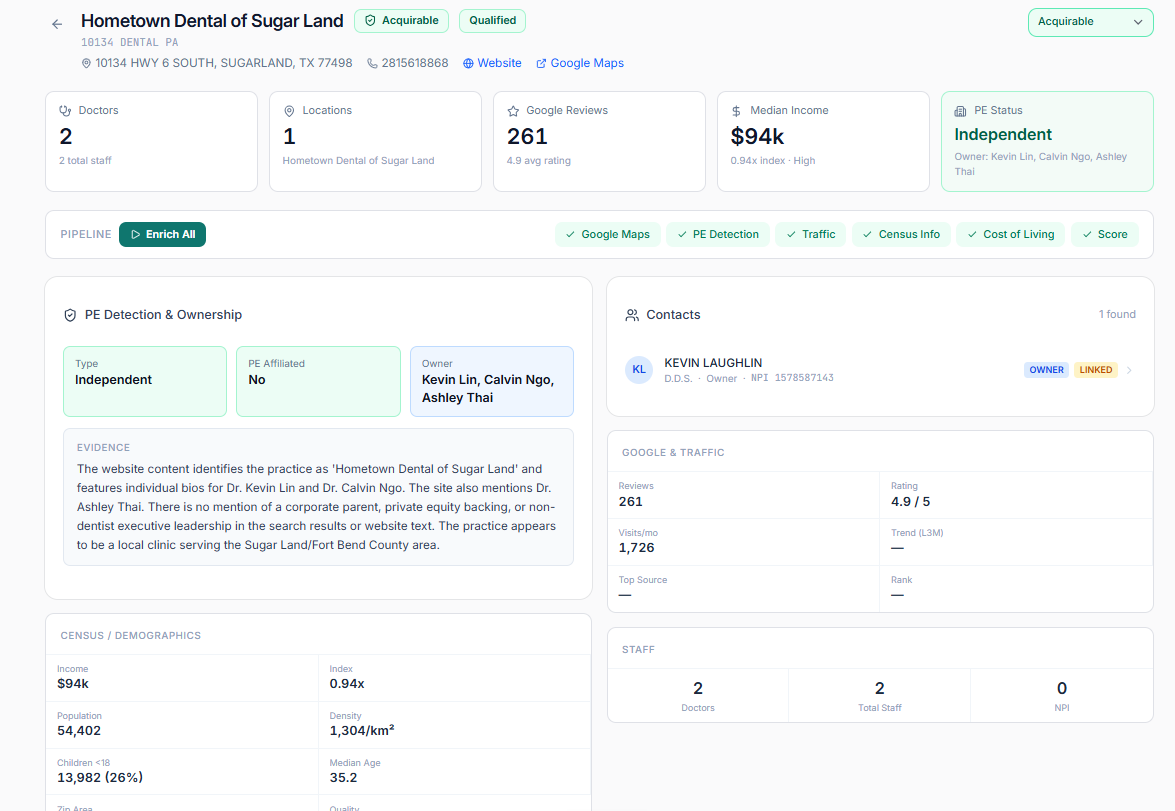
Task: Select the PE Detection pipeline step chip
Action: [x=718, y=235]
